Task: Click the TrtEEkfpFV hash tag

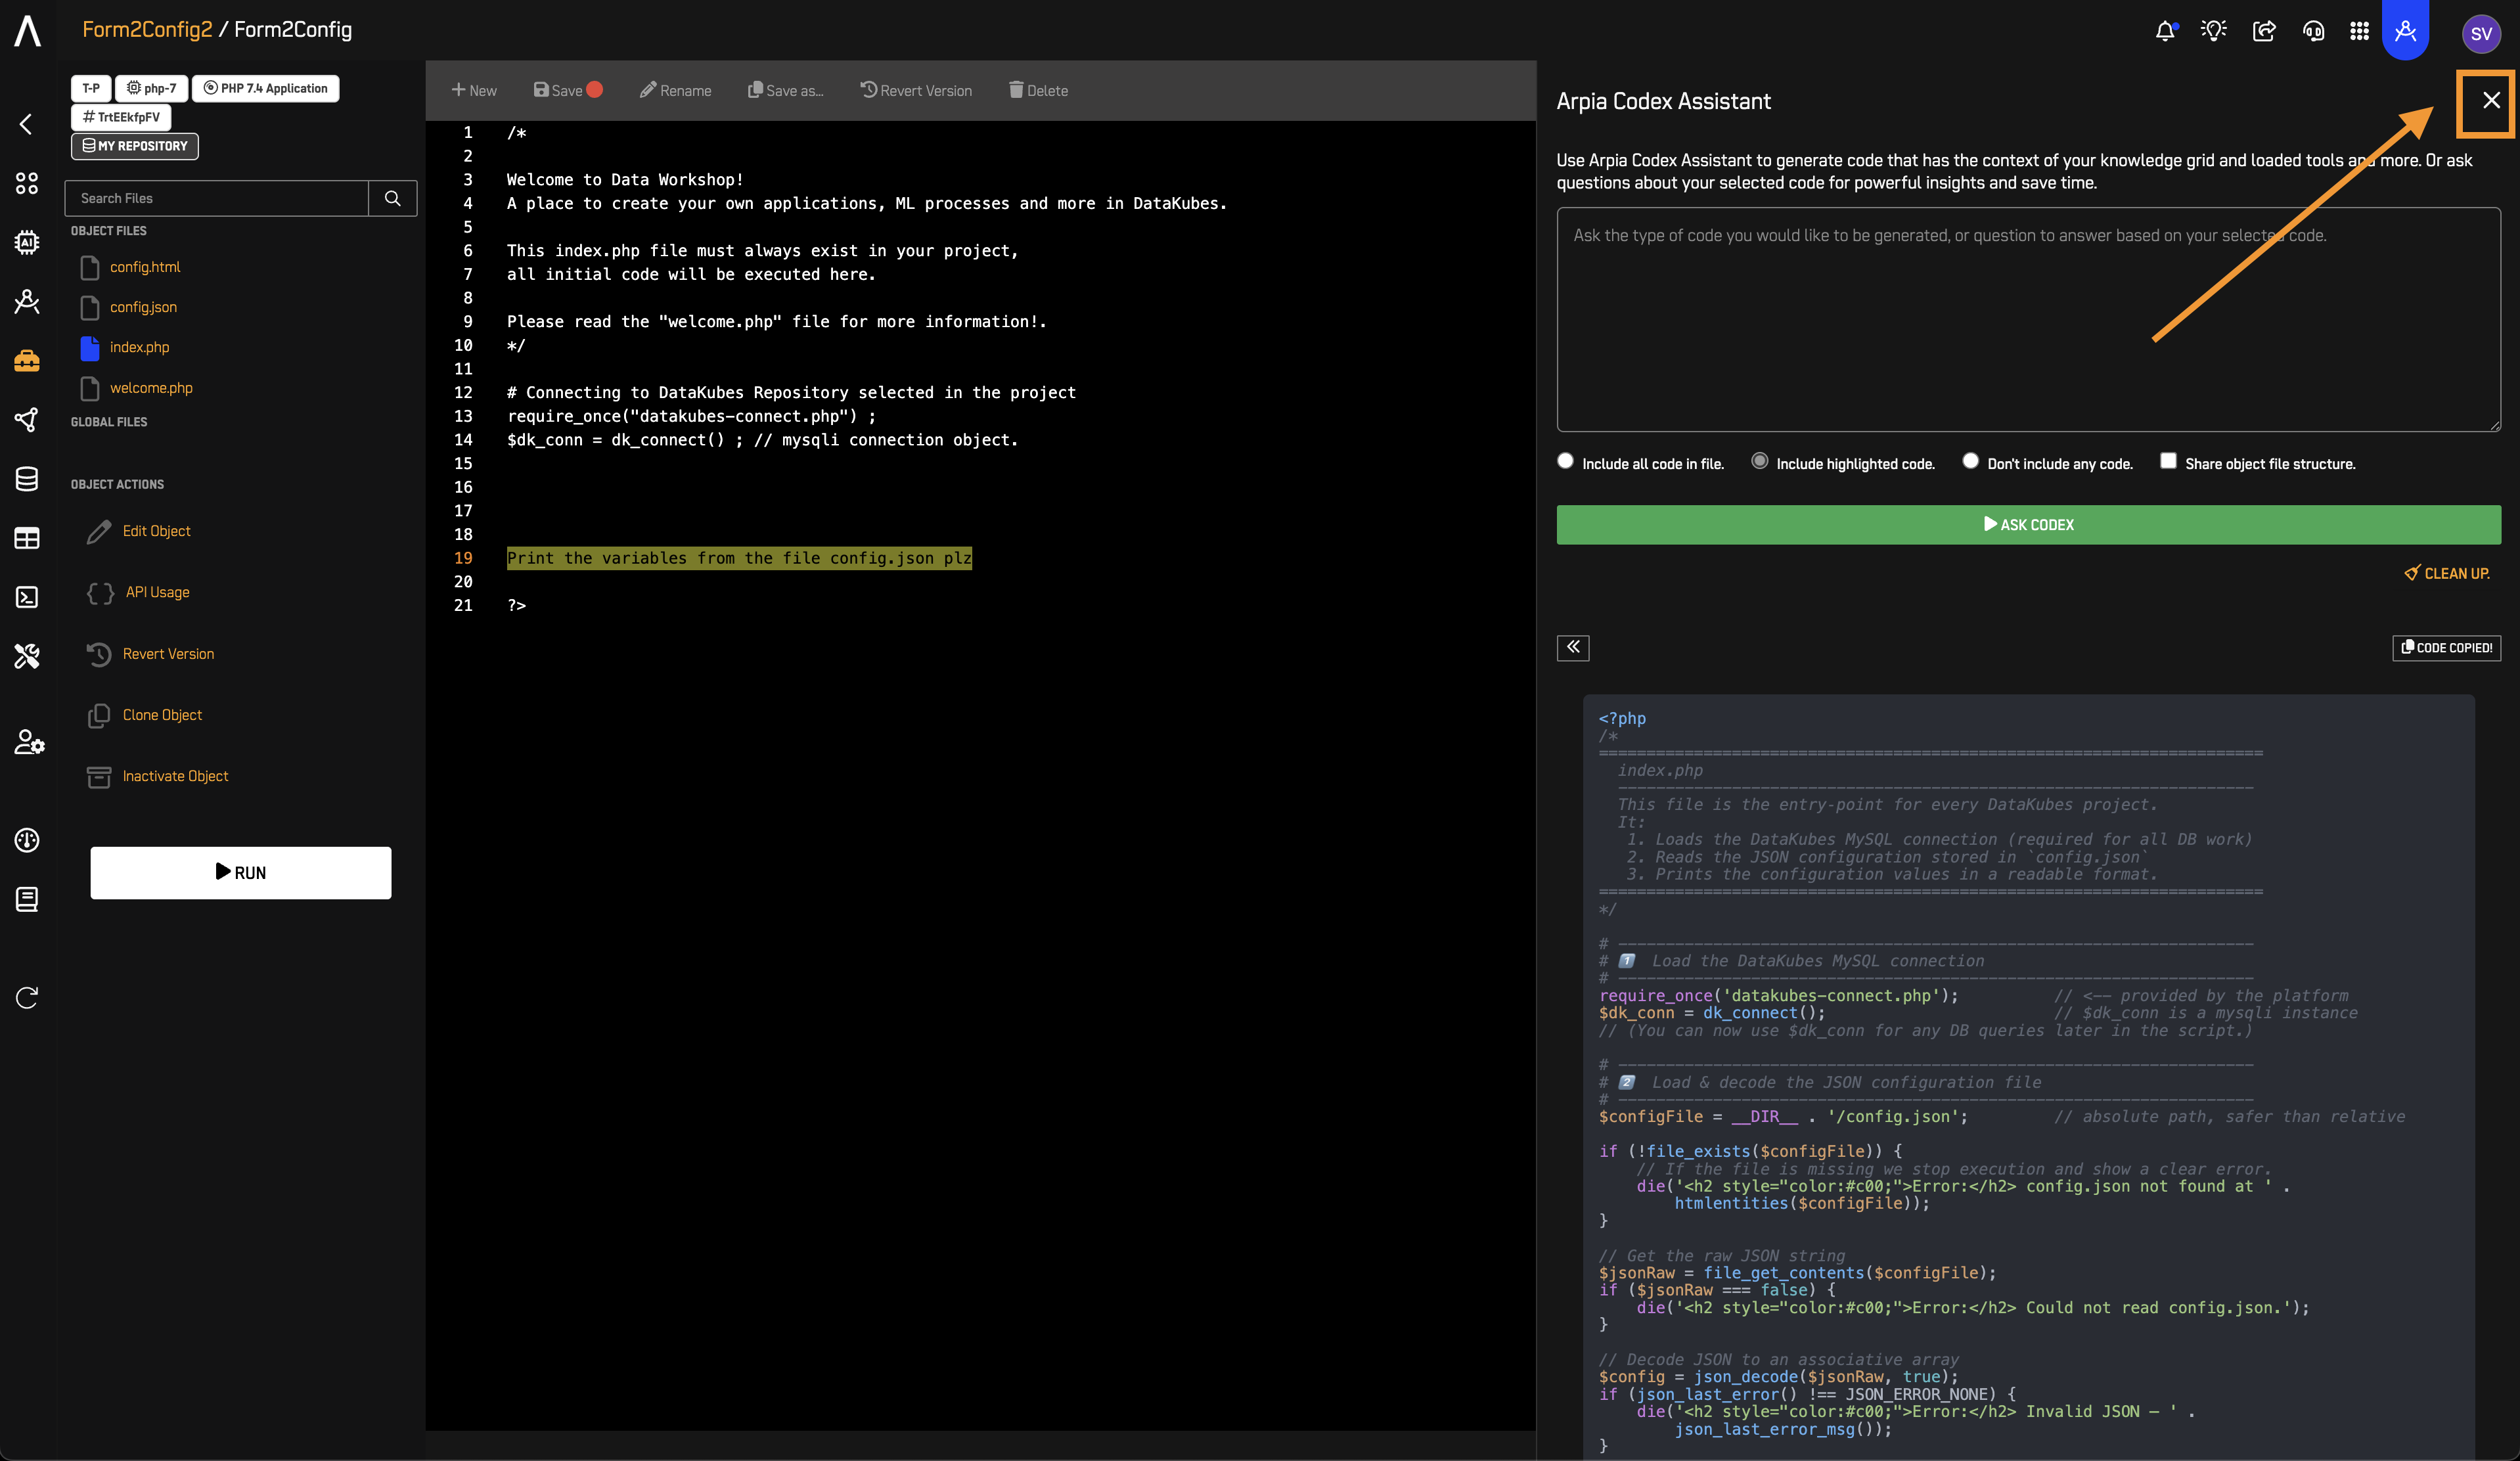Action: coord(121,117)
